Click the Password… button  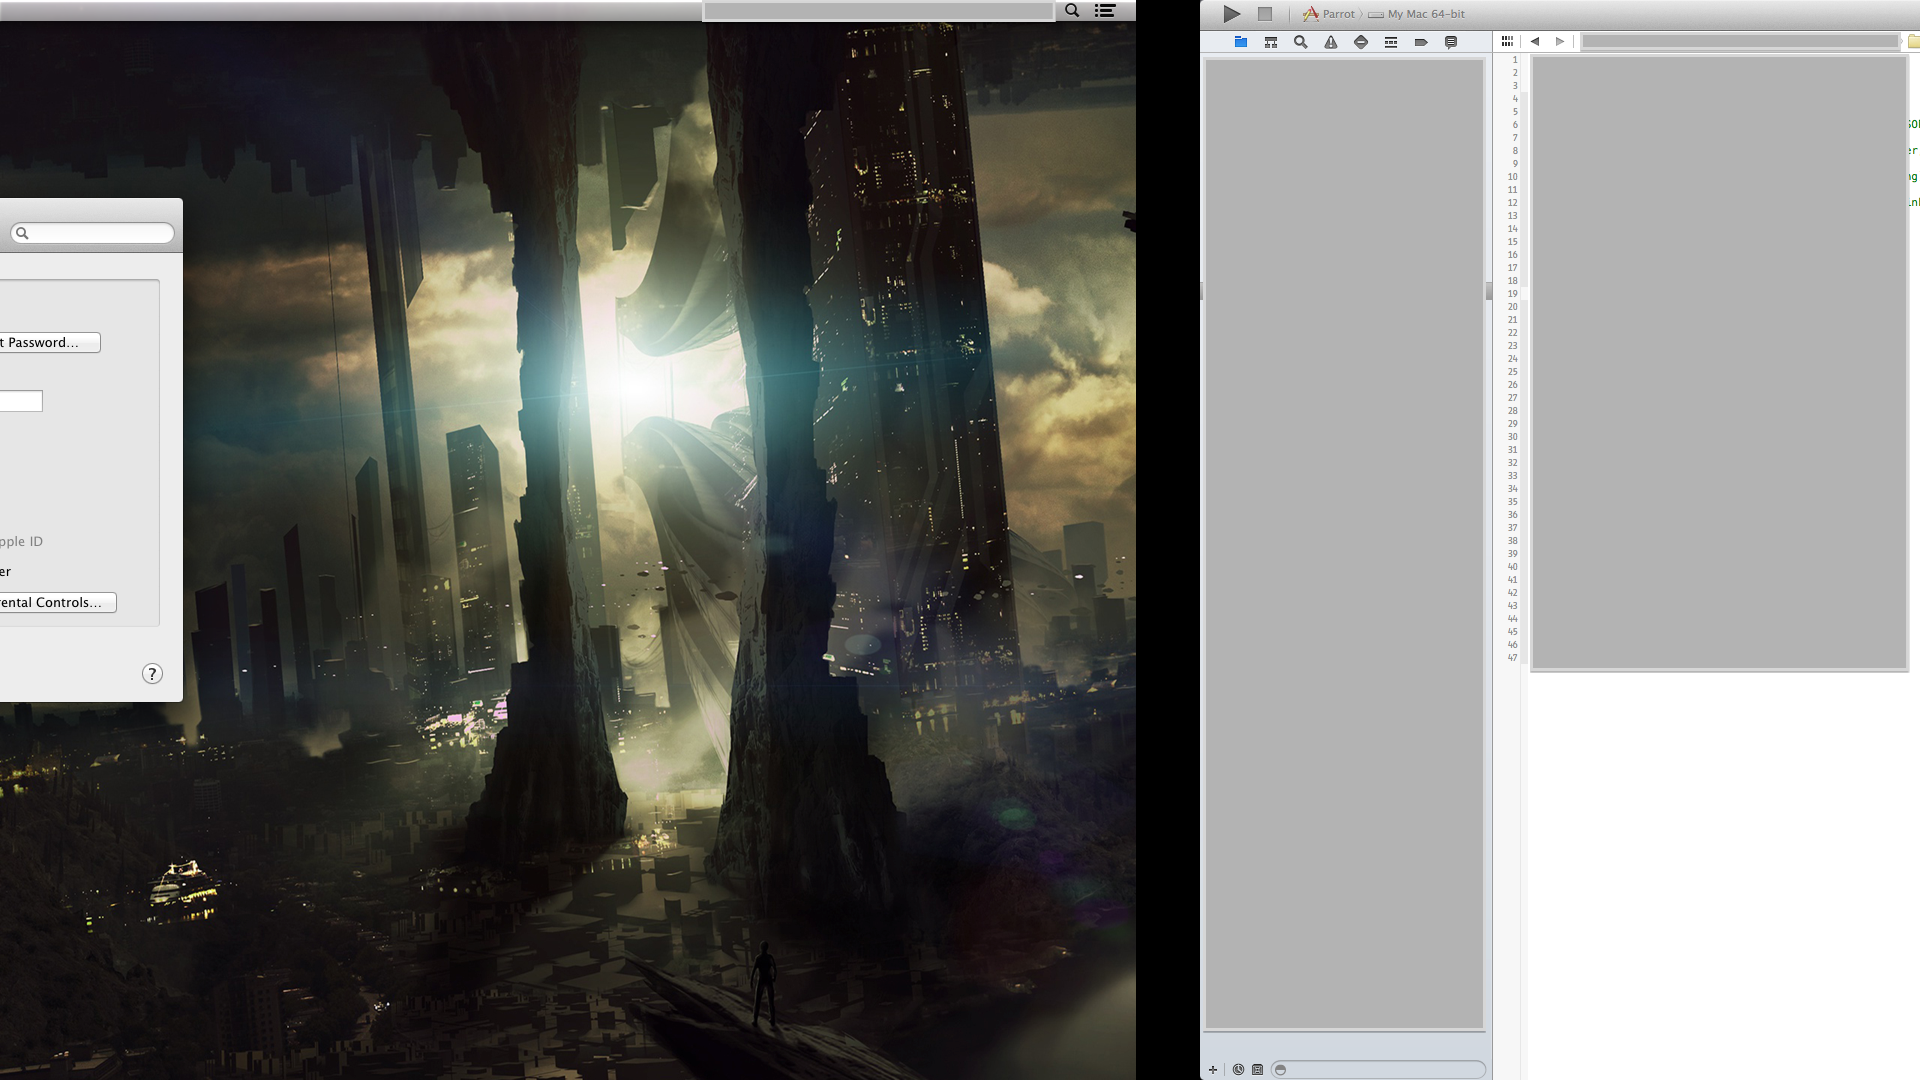tap(48, 342)
